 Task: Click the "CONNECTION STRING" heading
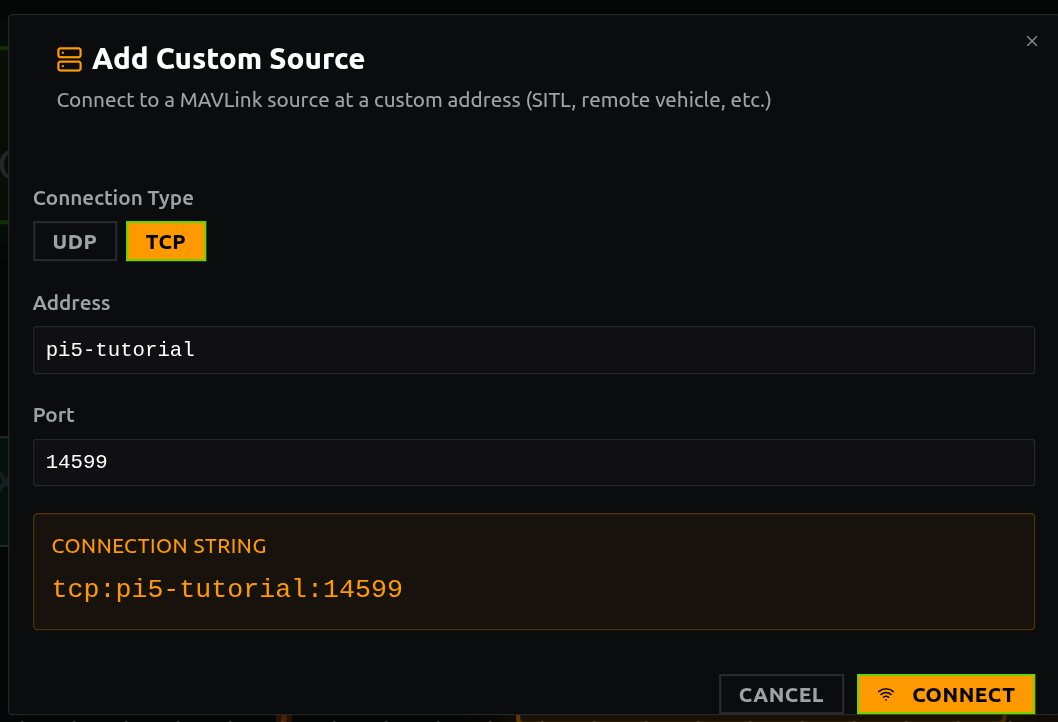click(159, 546)
